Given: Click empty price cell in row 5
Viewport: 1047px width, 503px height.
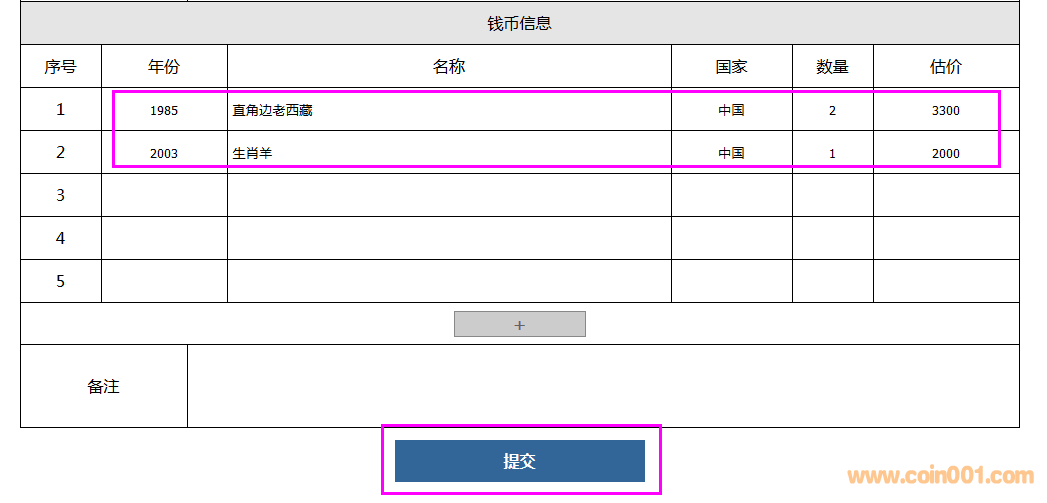Looking at the screenshot, I should click(945, 281).
